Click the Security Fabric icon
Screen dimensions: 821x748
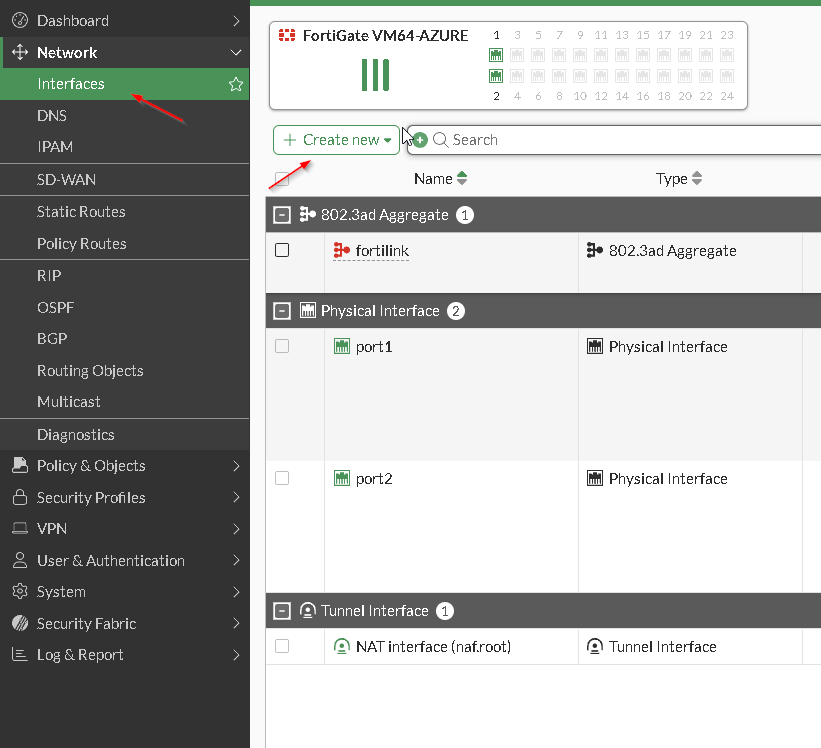(x=19, y=624)
